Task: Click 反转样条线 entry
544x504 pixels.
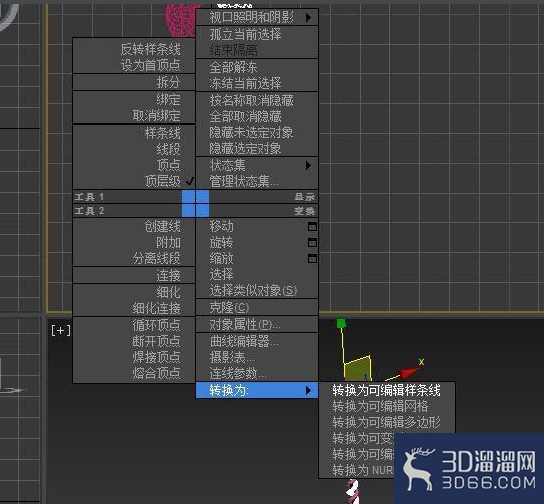Action: (134, 49)
